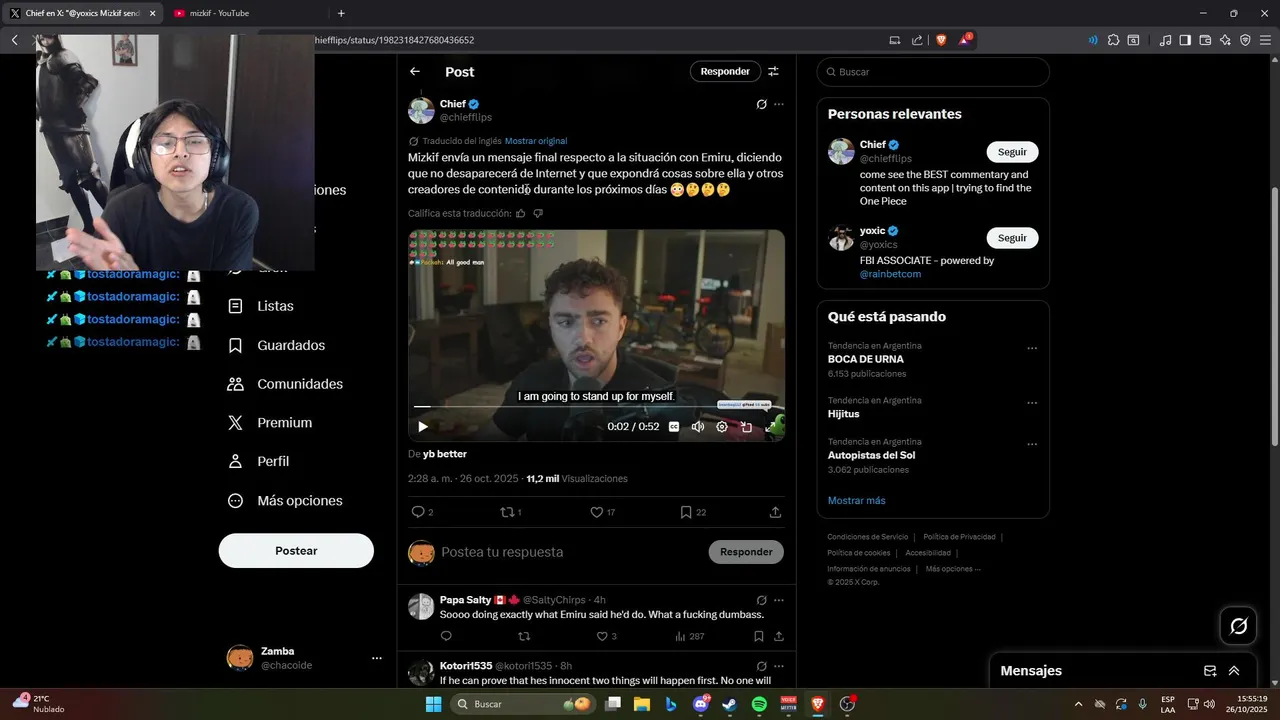Screen dimensions: 1280x720
Task: Open Listas in the sidebar
Action: 262,306
